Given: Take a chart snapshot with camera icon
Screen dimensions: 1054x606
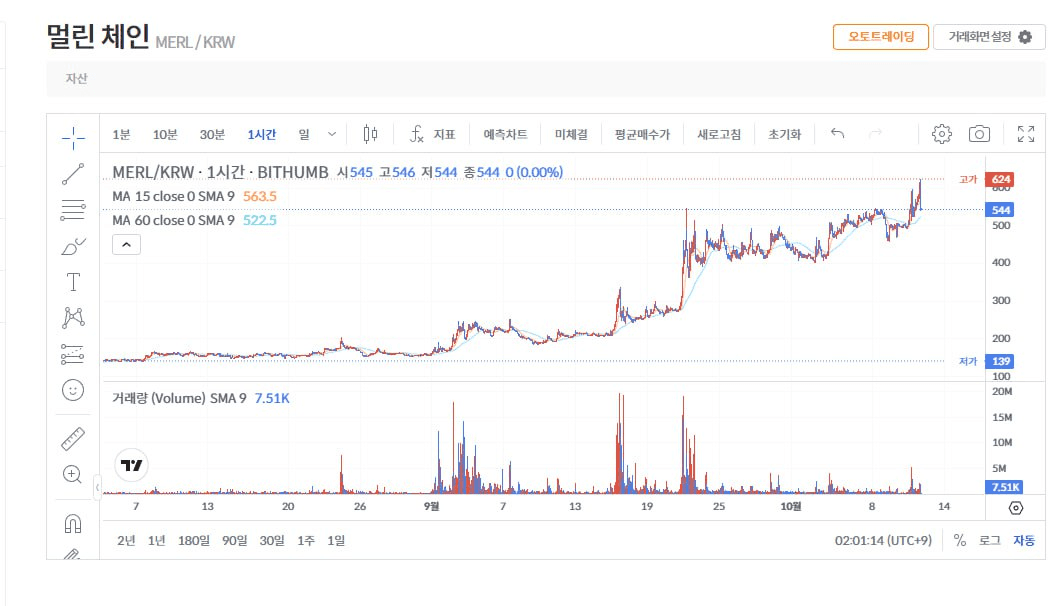Looking at the screenshot, I should (979, 134).
